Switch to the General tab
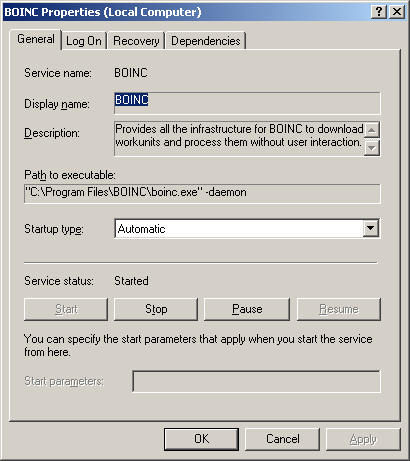410x461 pixels. [36, 40]
